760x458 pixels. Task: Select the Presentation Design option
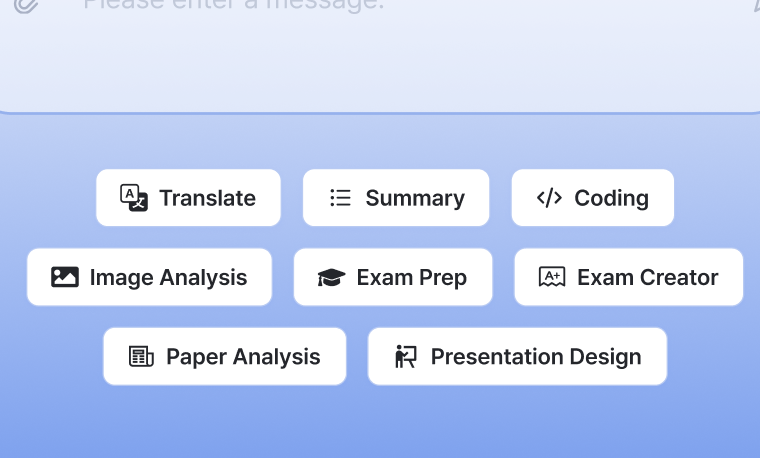coord(518,357)
